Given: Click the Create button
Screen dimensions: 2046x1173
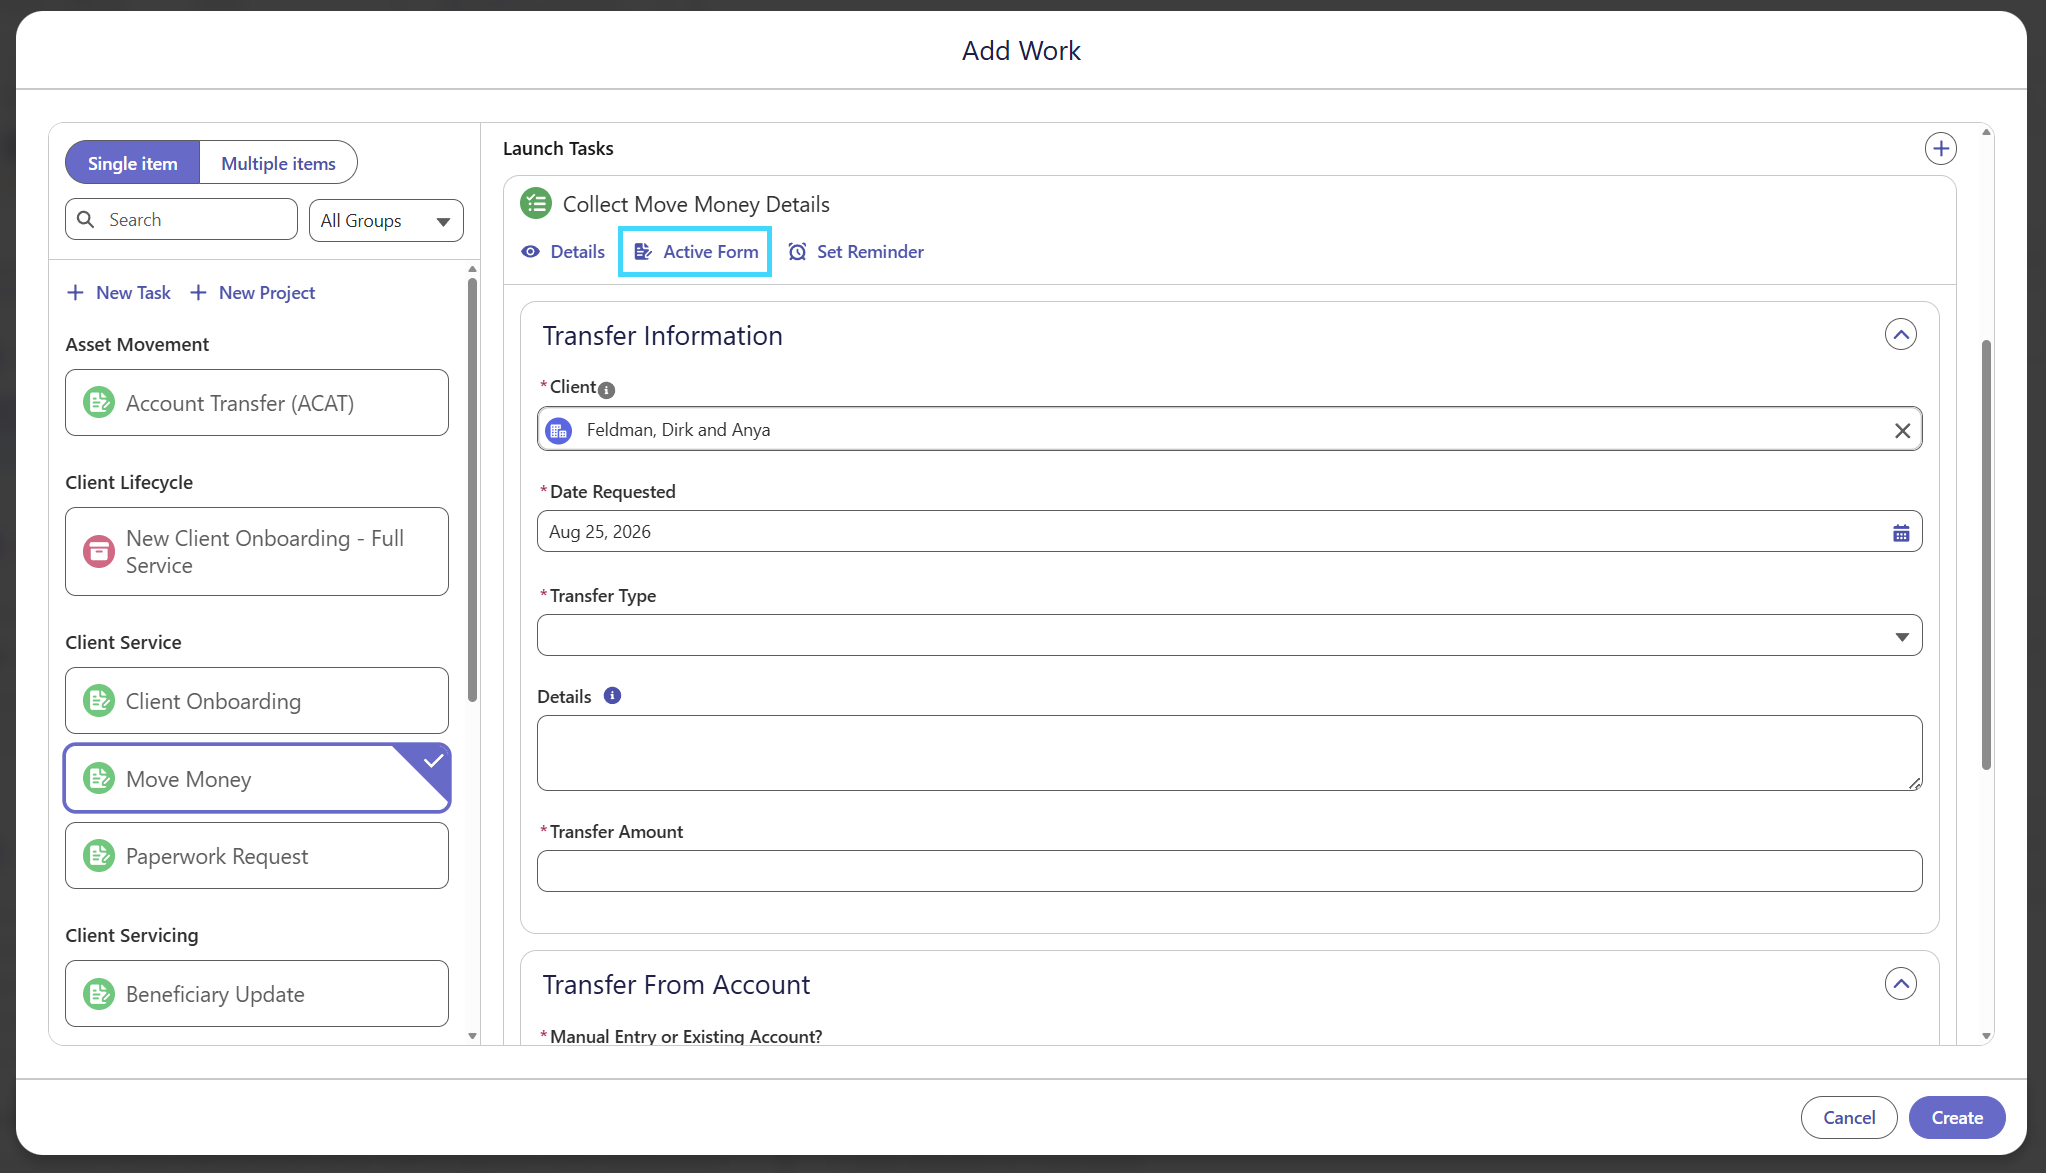Looking at the screenshot, I should coord(1956,1118).
